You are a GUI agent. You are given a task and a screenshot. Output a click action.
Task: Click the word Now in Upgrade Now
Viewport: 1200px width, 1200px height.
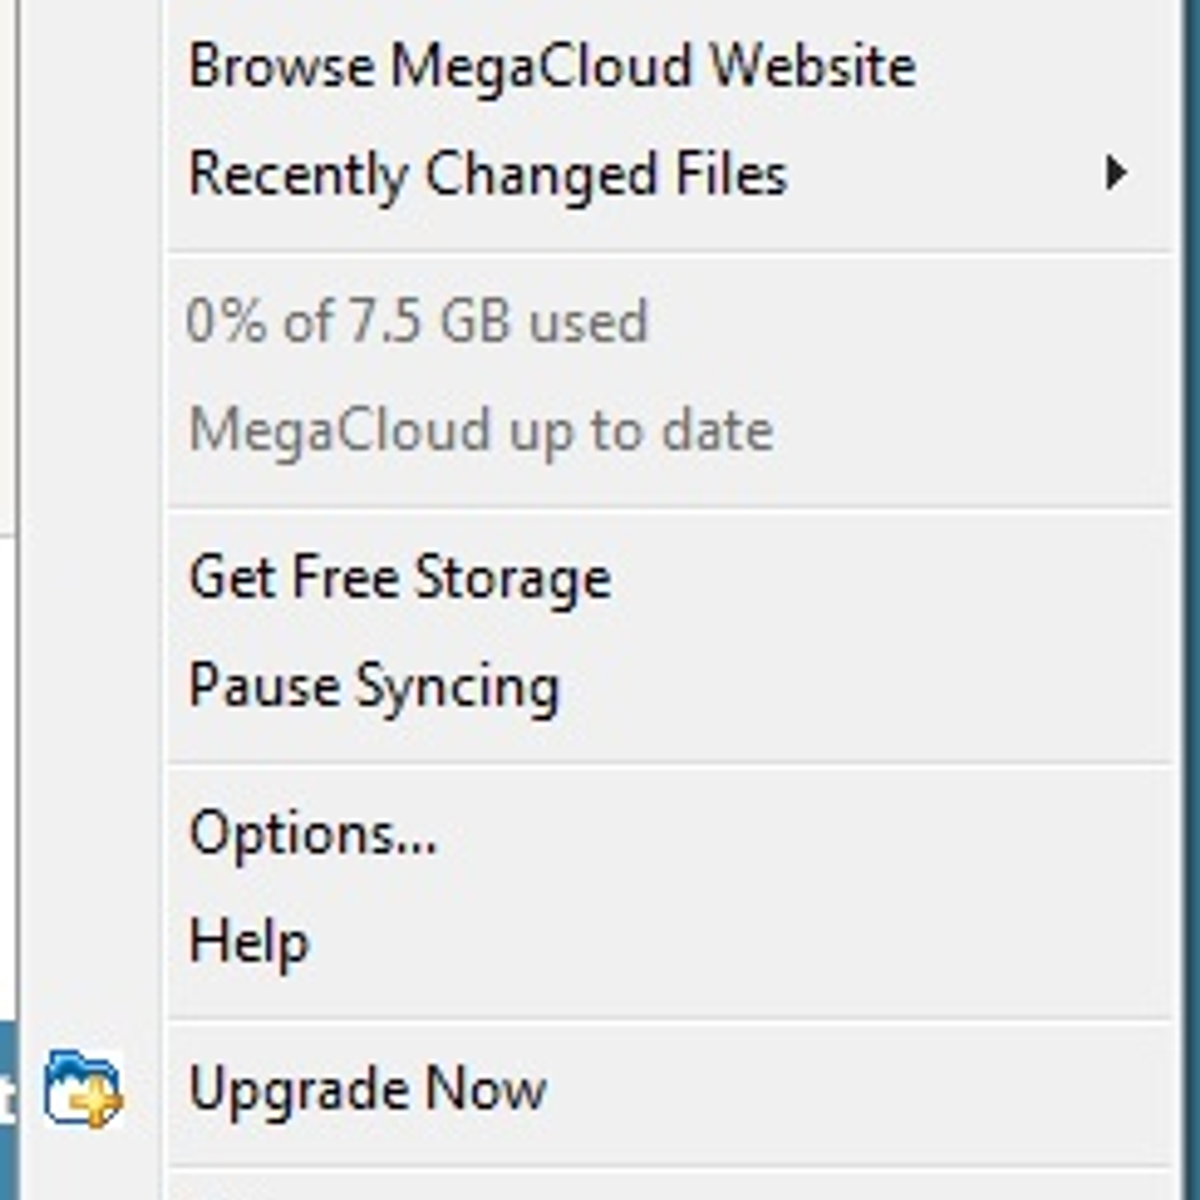485,1089
